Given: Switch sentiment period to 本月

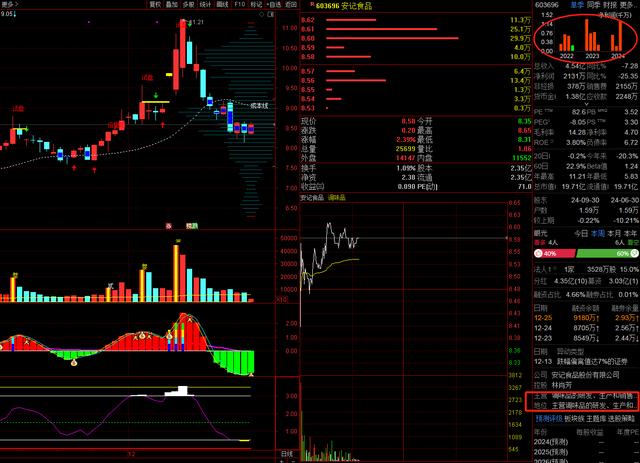Looking at the screenshot, I should (x=614, y=234).
